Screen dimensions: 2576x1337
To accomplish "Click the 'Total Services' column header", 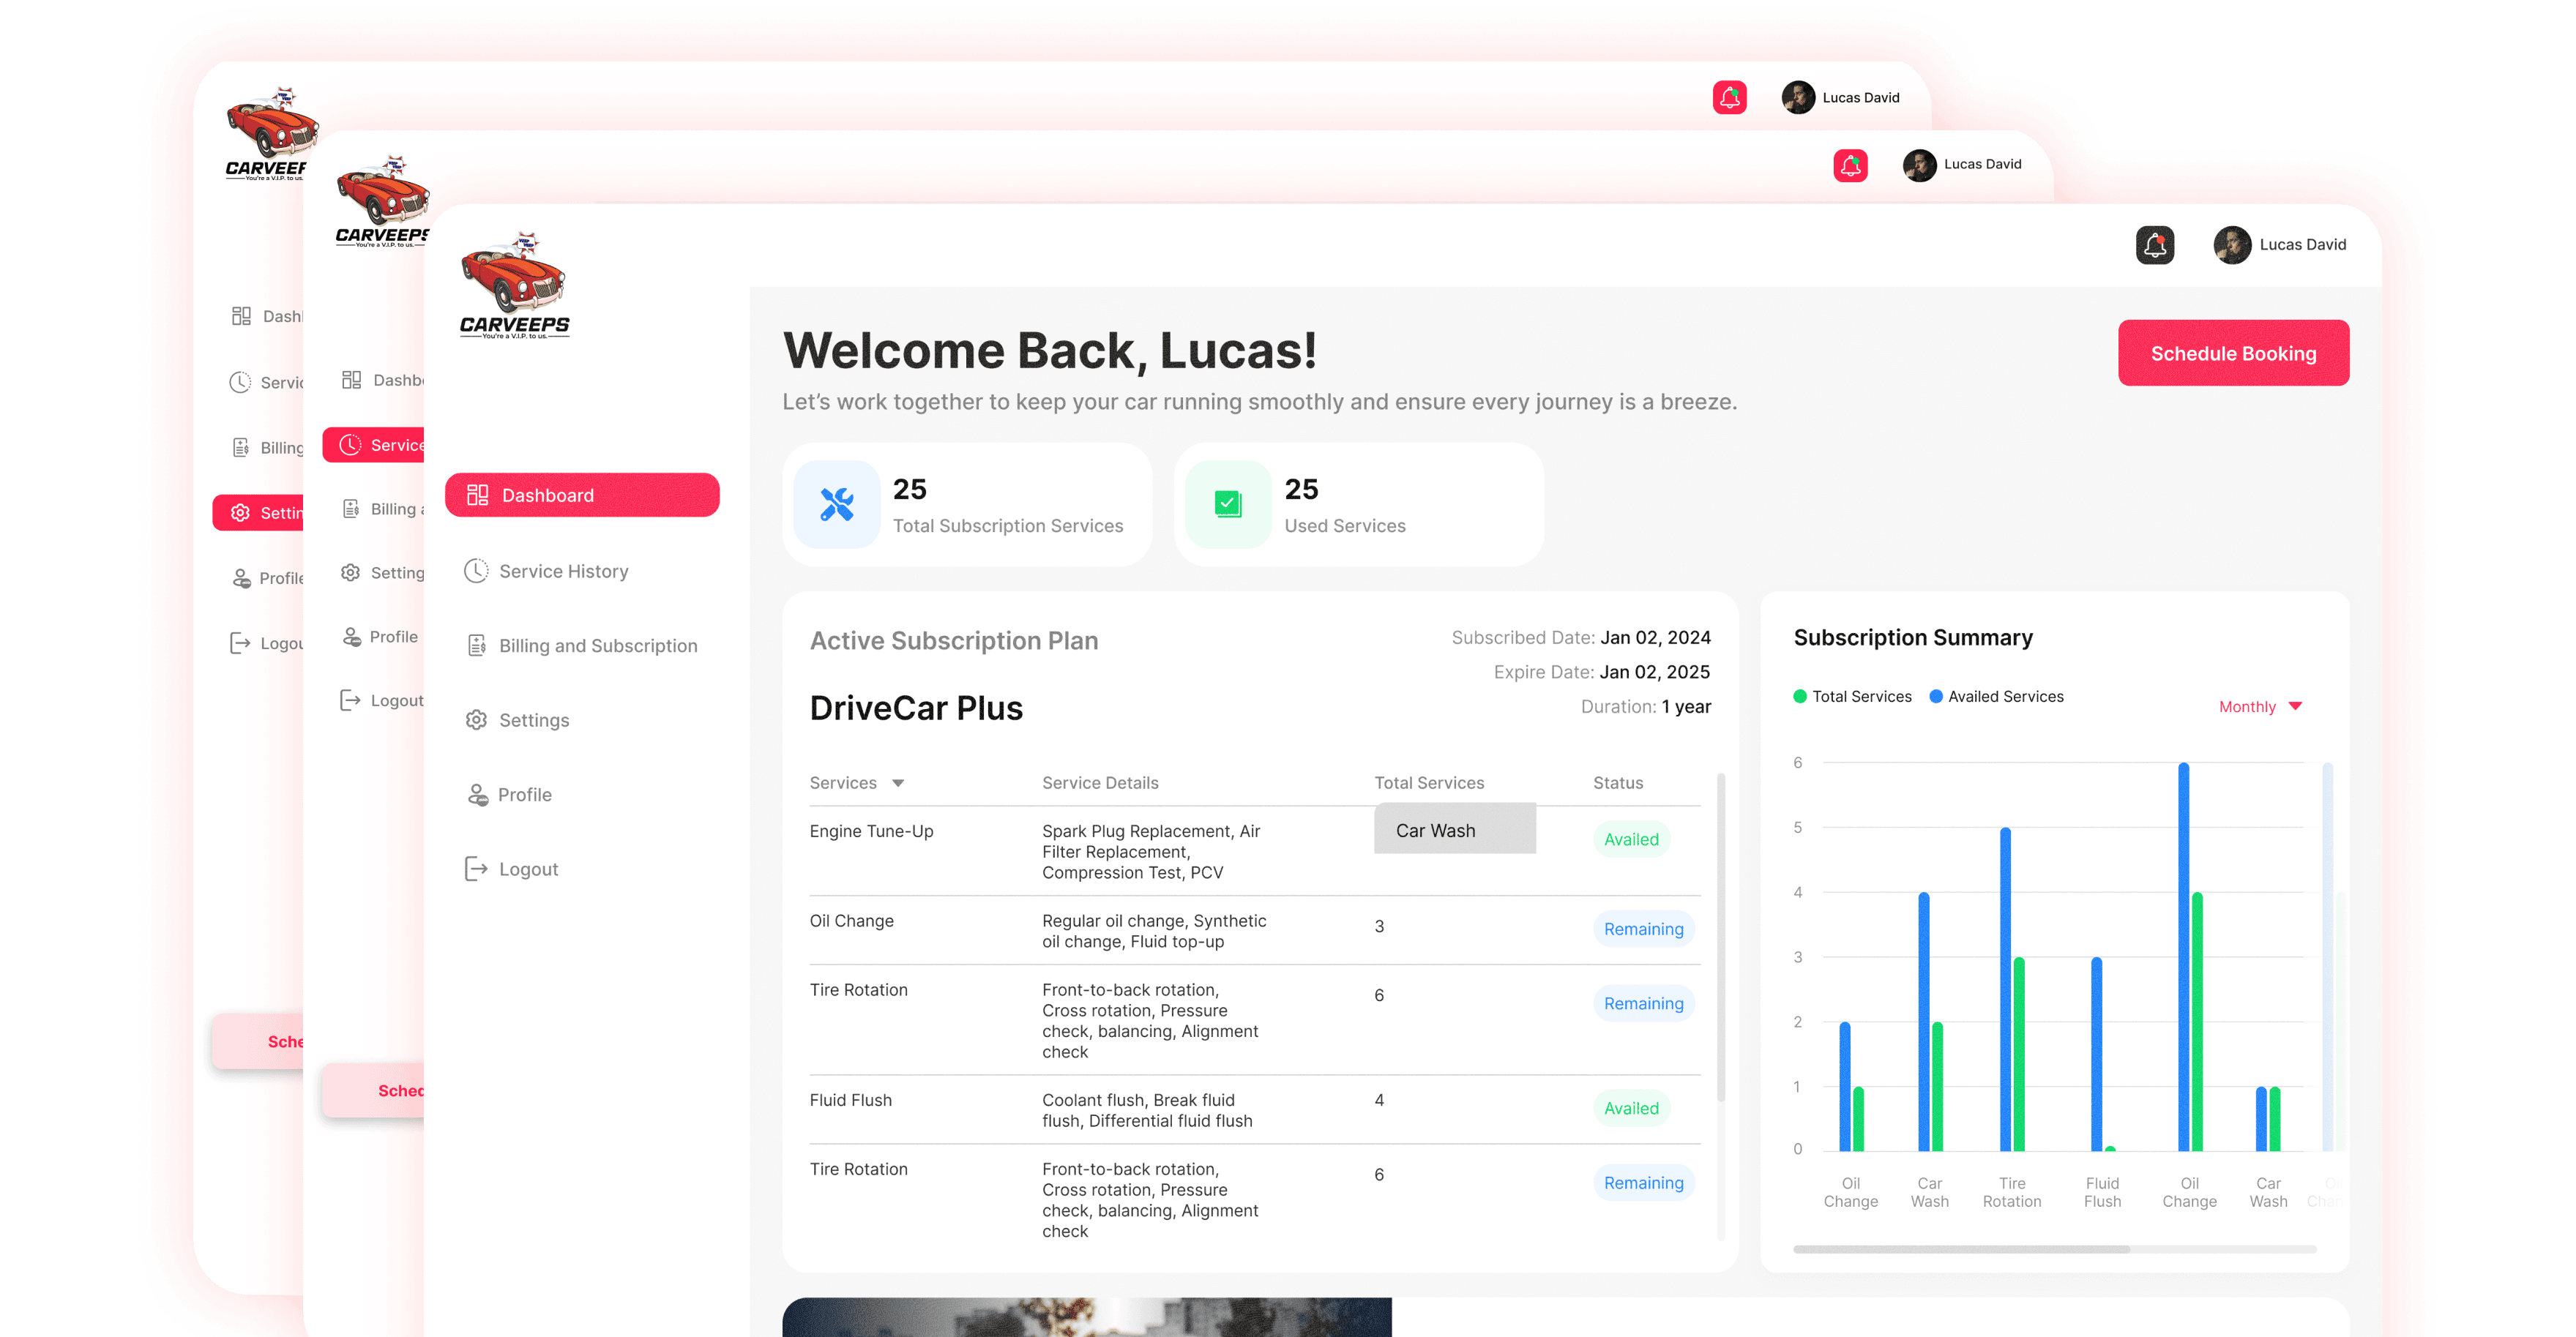I will (x=1429, y=783).
